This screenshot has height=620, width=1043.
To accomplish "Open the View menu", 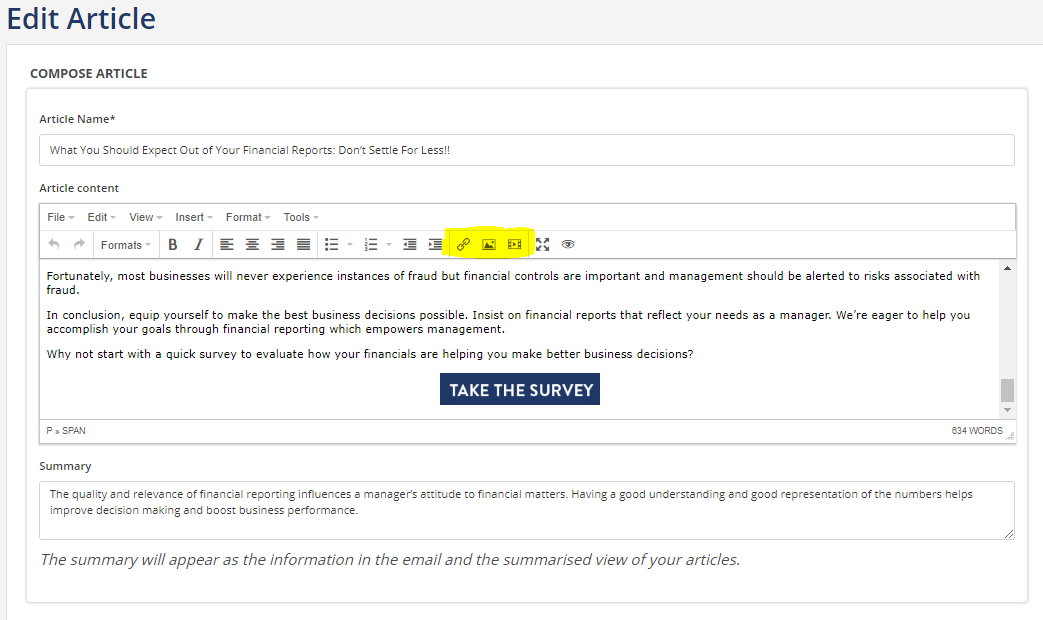I will coord(146,217).
